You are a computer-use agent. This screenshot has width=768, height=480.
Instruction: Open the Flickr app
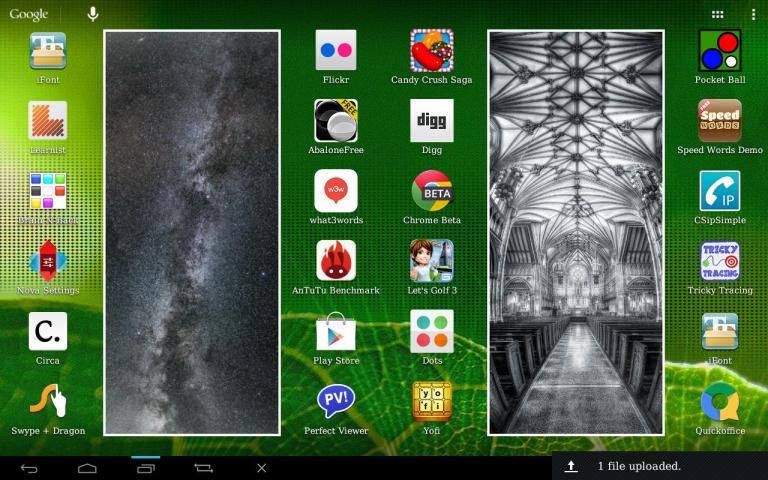point(336,50)
